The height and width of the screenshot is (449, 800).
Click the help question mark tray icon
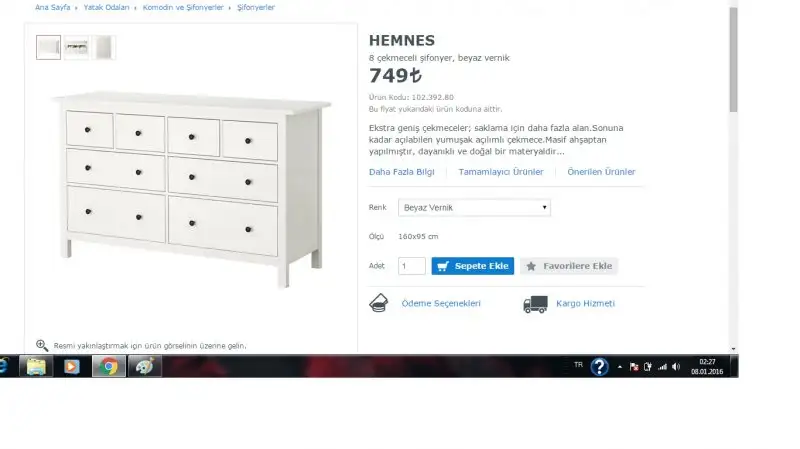[599, 366]
